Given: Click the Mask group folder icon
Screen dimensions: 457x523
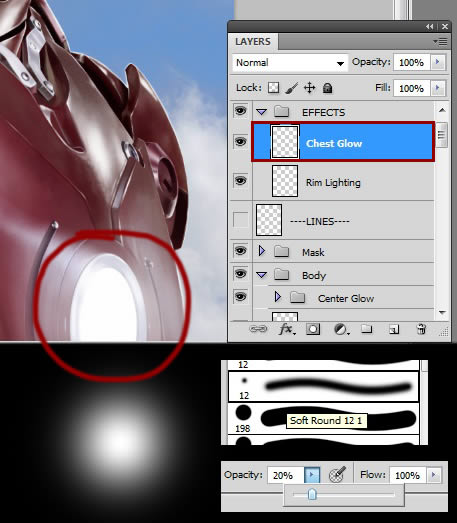Looking at the screenshot, I should click(282, 251).
